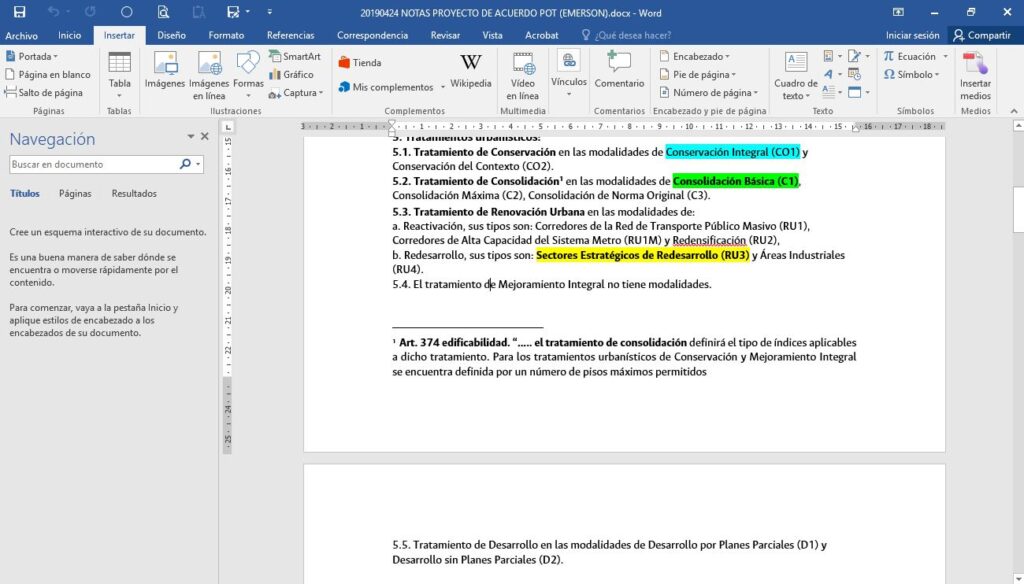Open the Ecuación dropdown arrow

[945, 56]
